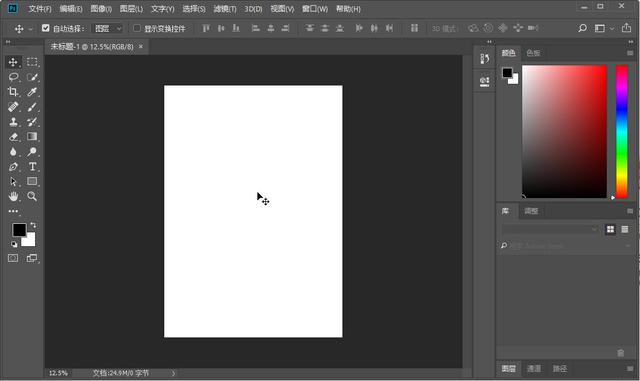
Task: Toggle the 显示变换控件 checkbox
Action: click(137, 28)
